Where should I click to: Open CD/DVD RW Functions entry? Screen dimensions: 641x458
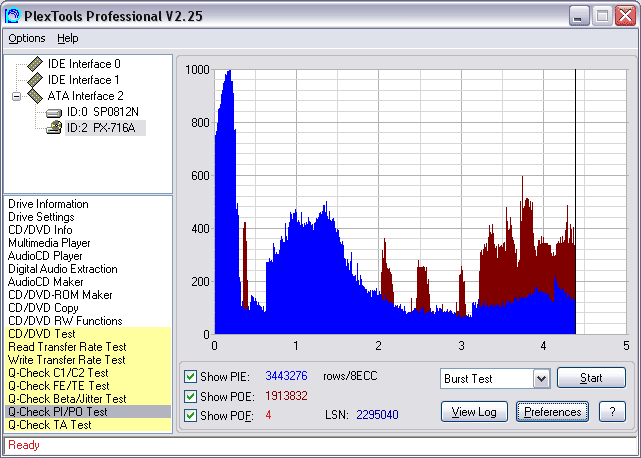pos(65,321)
